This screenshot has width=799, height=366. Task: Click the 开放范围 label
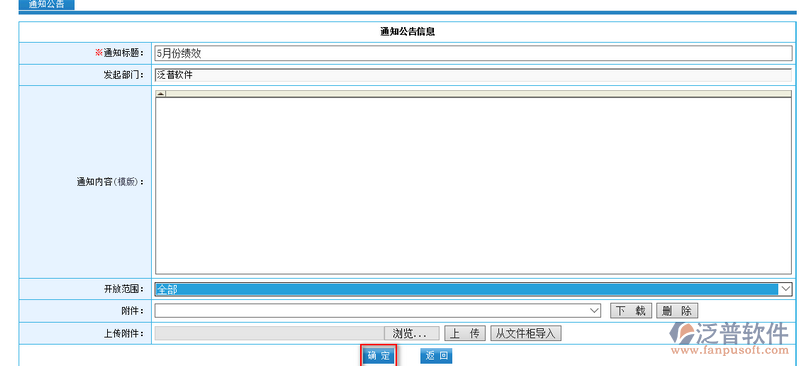pyautogui.click(x=124, y=290)
